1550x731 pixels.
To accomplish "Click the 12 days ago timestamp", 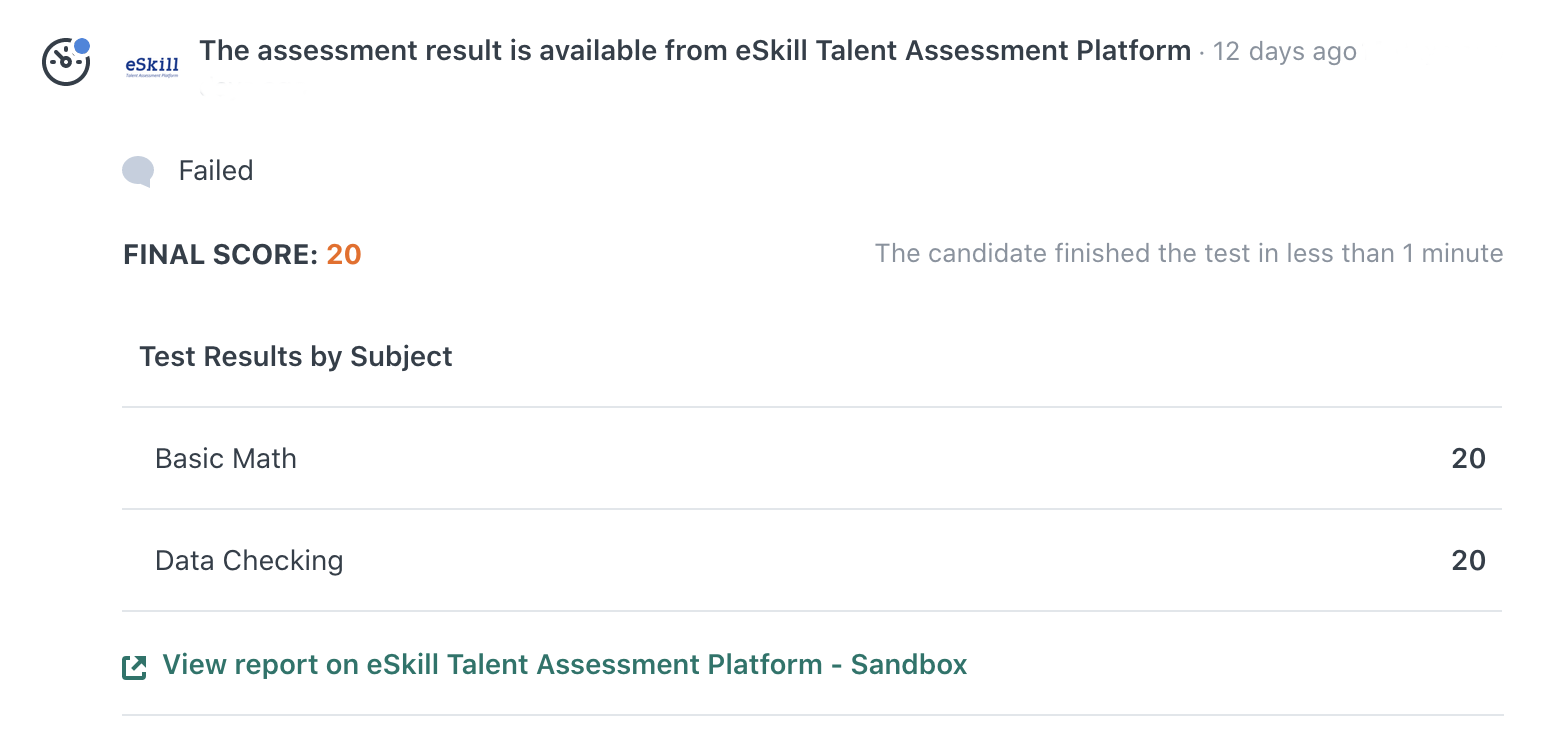I will [1285, 51].
